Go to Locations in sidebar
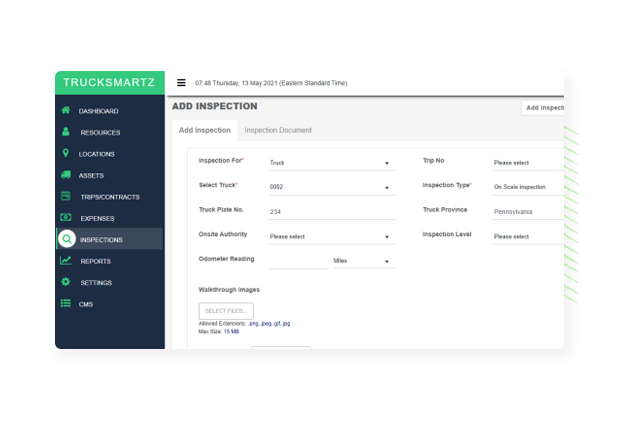Viewport: 630px width, 434px height. pos(96,154)
